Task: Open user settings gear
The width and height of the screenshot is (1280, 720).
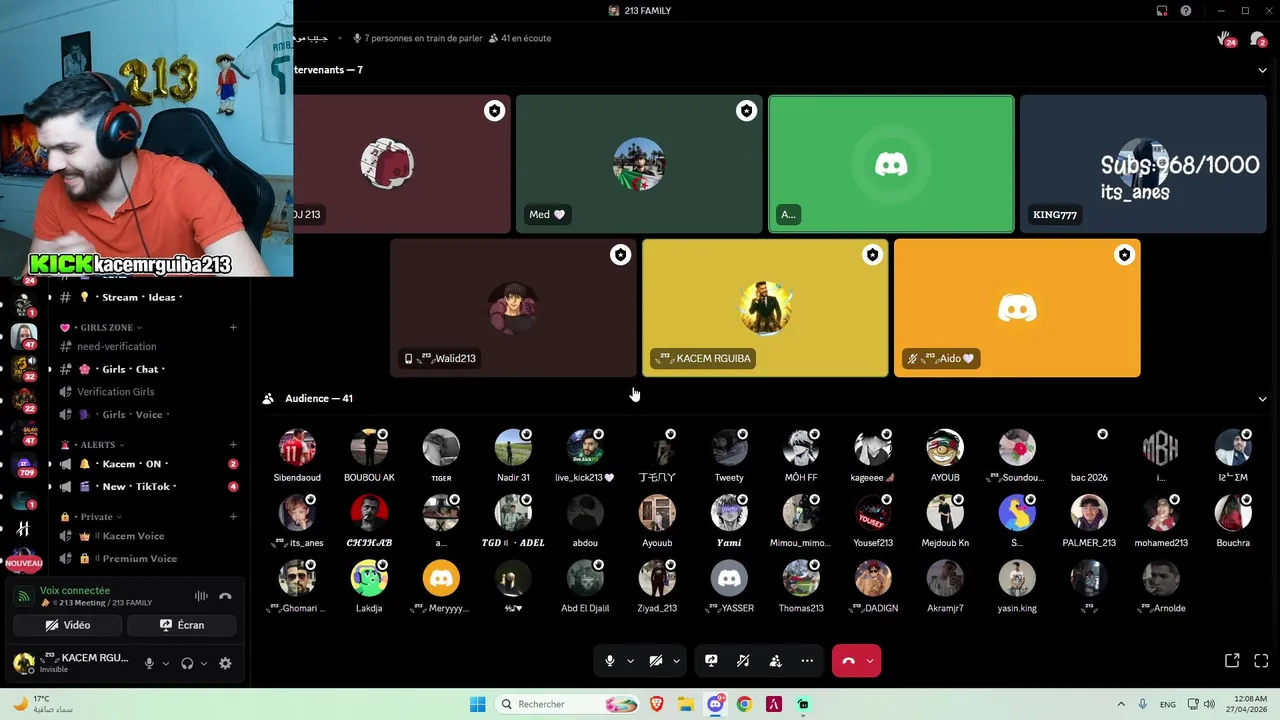Action: point(225,663)
